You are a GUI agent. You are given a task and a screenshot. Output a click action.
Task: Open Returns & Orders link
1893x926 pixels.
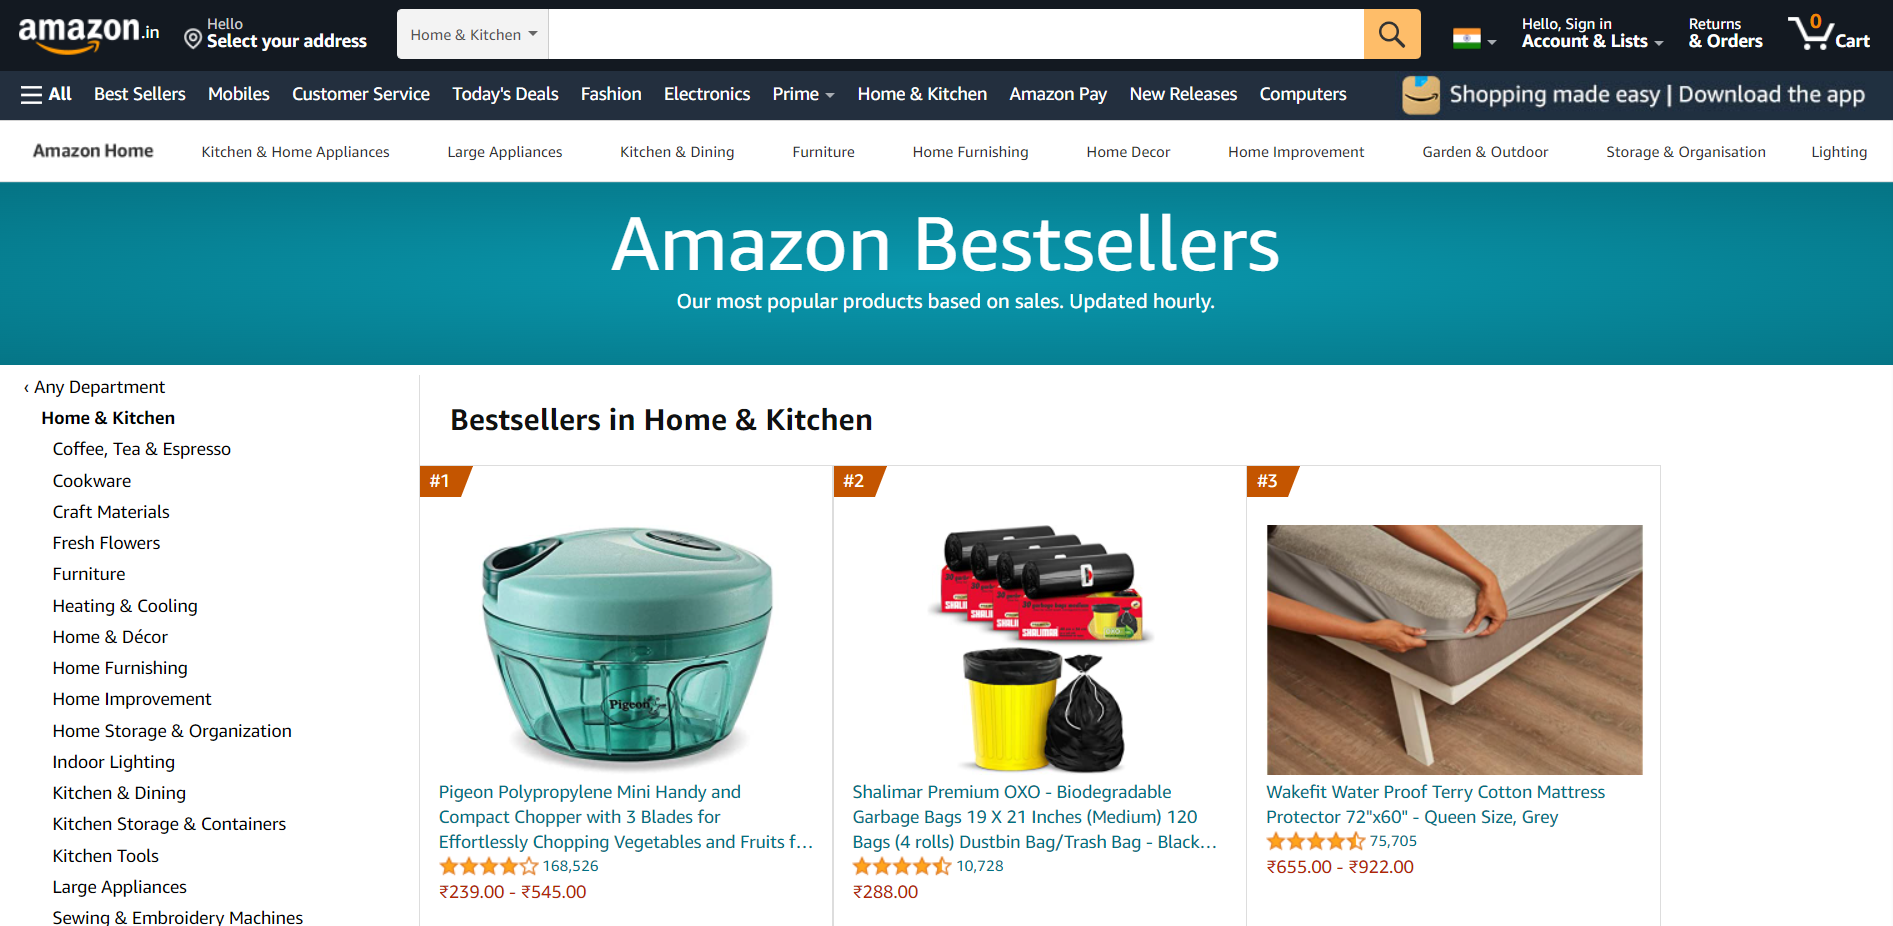pyautogui.click(x=1725, y=33)
